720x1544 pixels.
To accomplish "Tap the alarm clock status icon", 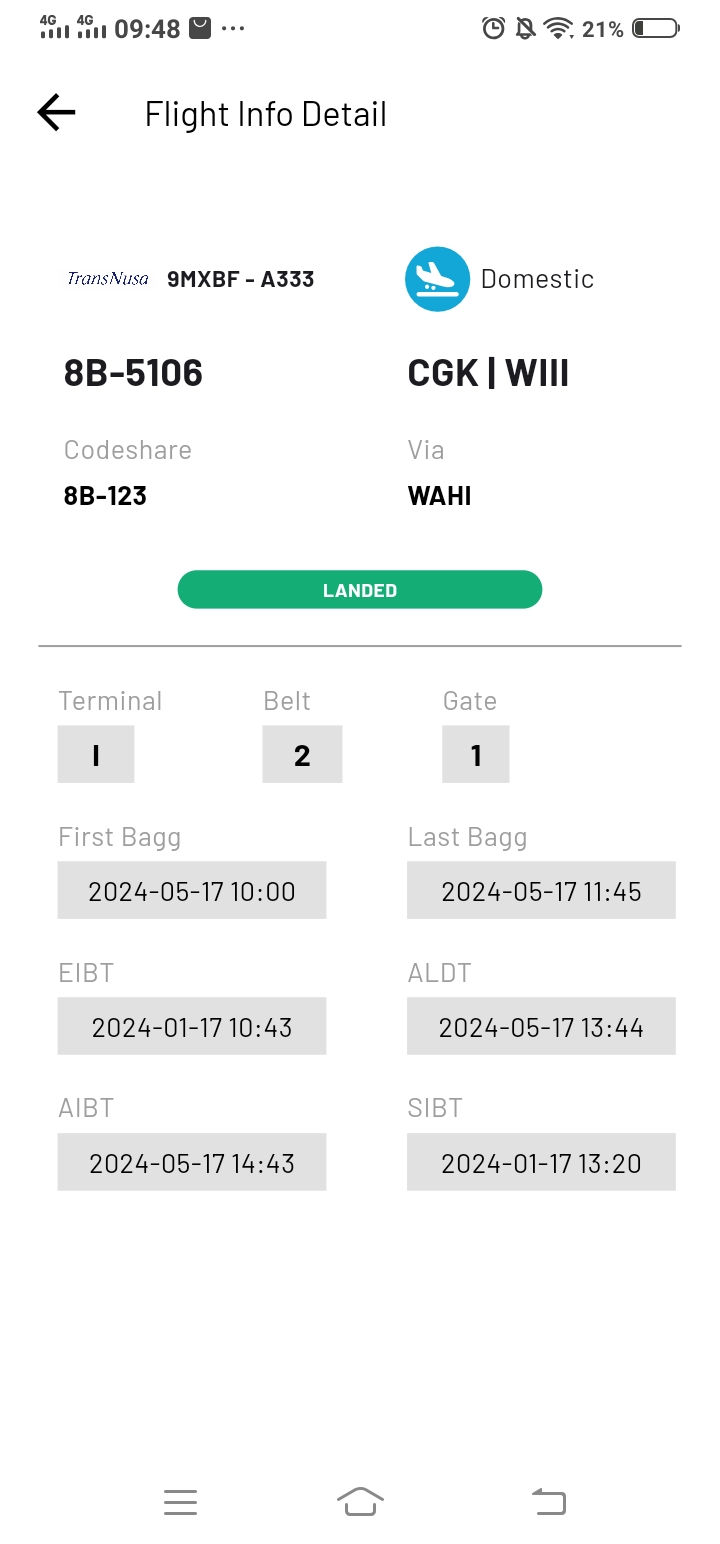I will coord(492,29).
